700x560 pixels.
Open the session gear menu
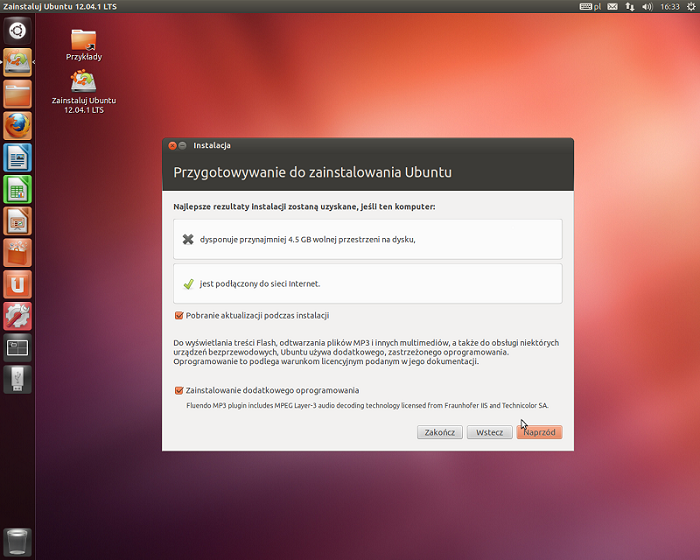691,7
